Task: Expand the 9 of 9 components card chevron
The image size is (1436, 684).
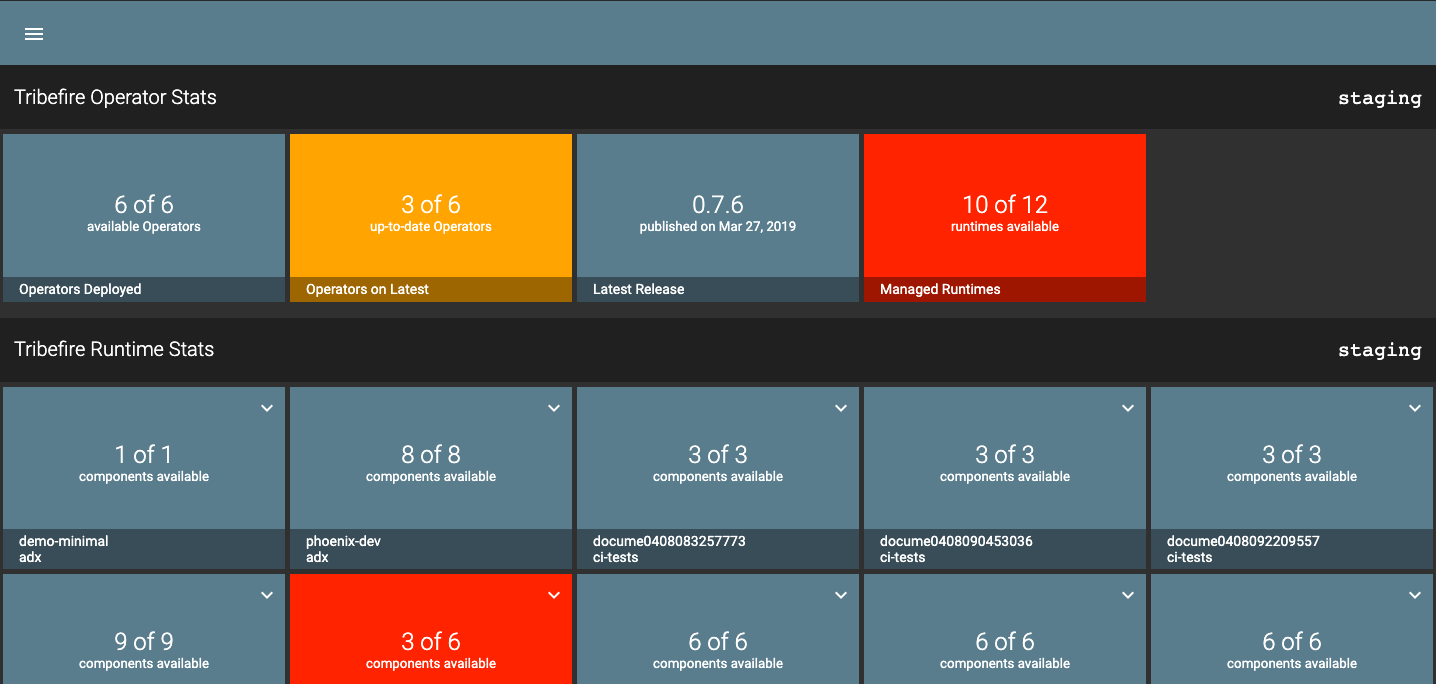Action: (x=267, y=595)
